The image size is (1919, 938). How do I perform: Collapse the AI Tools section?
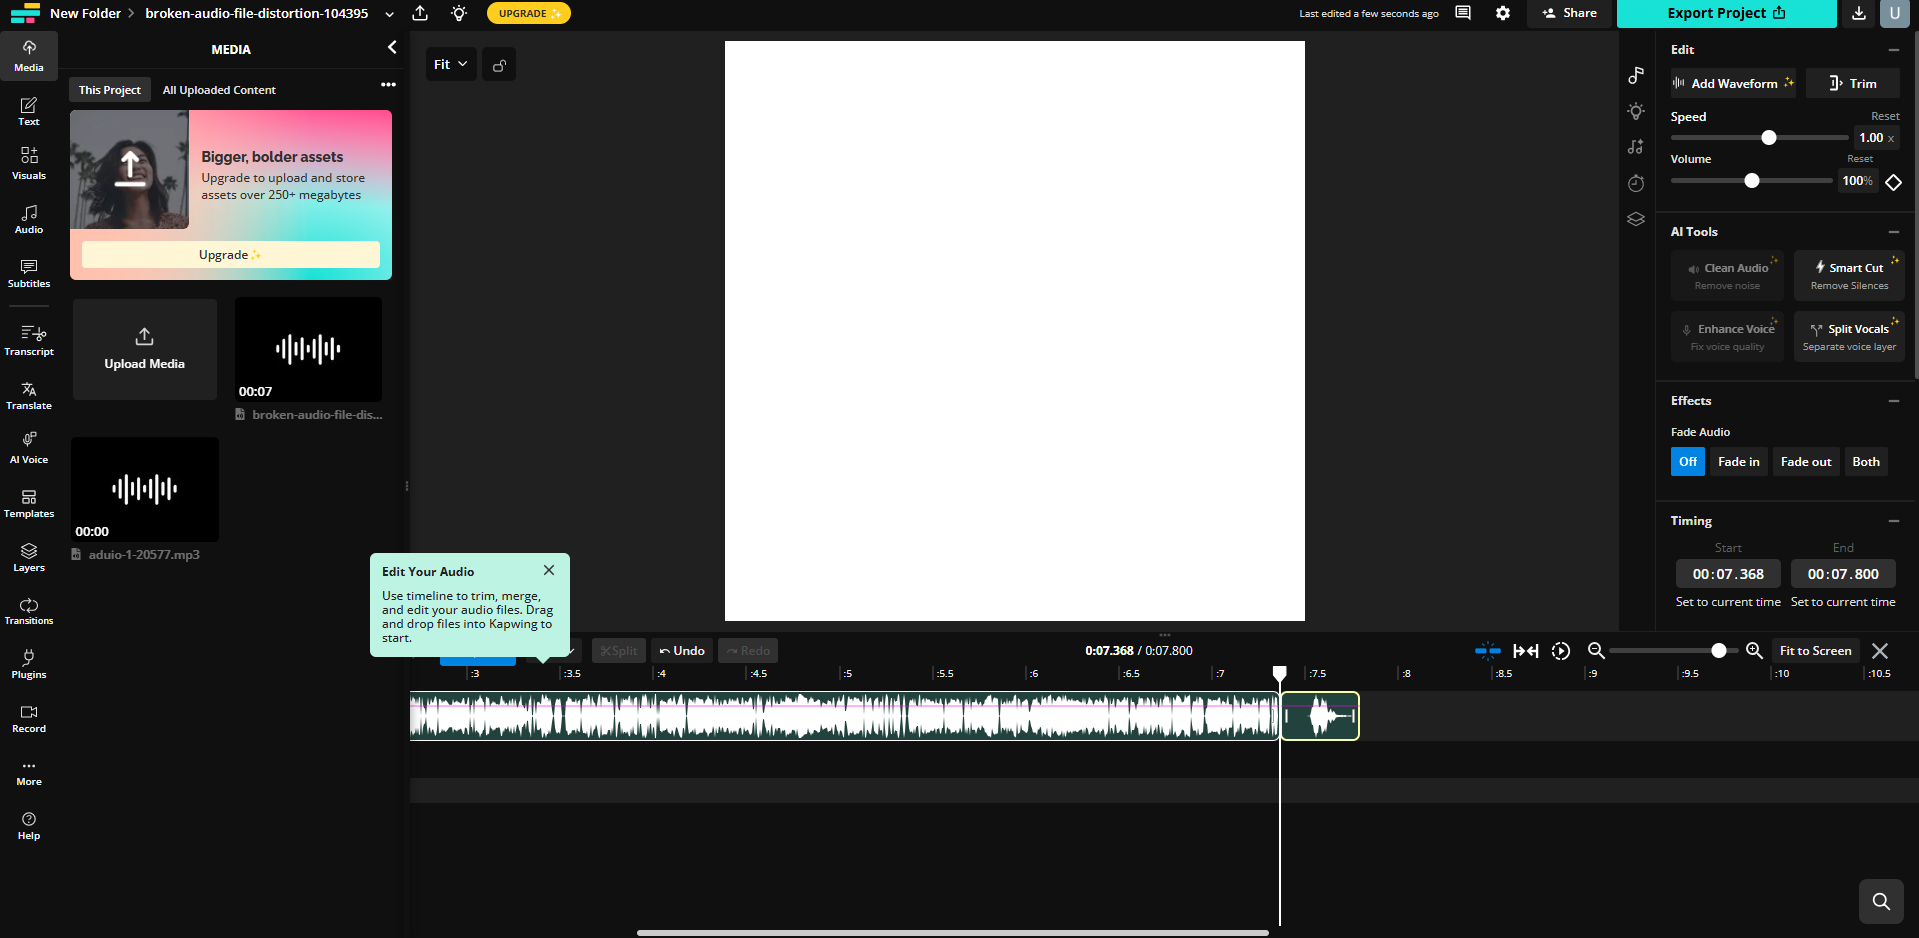[1893, 232]
